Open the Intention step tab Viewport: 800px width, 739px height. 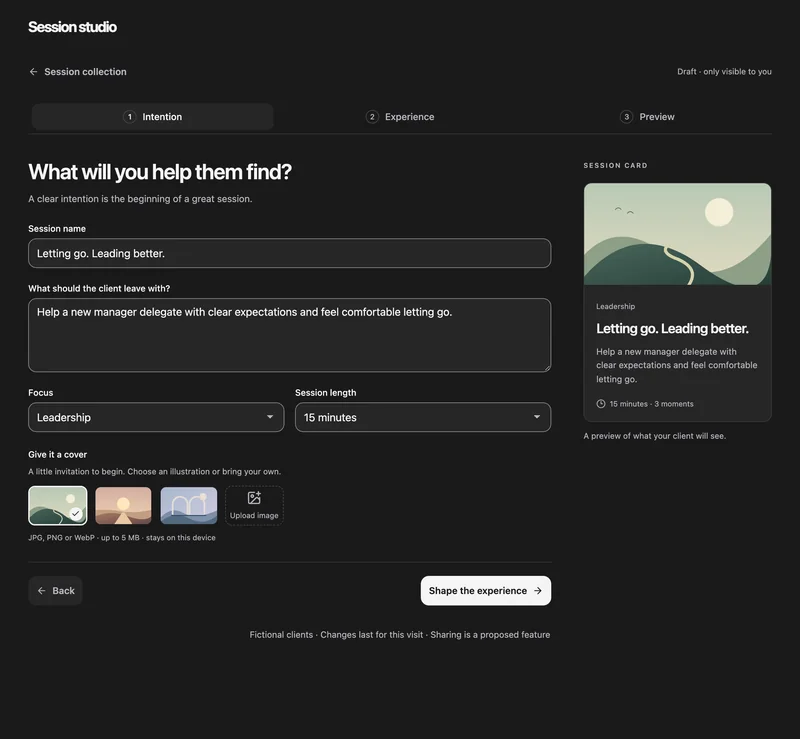click(153, 117)
